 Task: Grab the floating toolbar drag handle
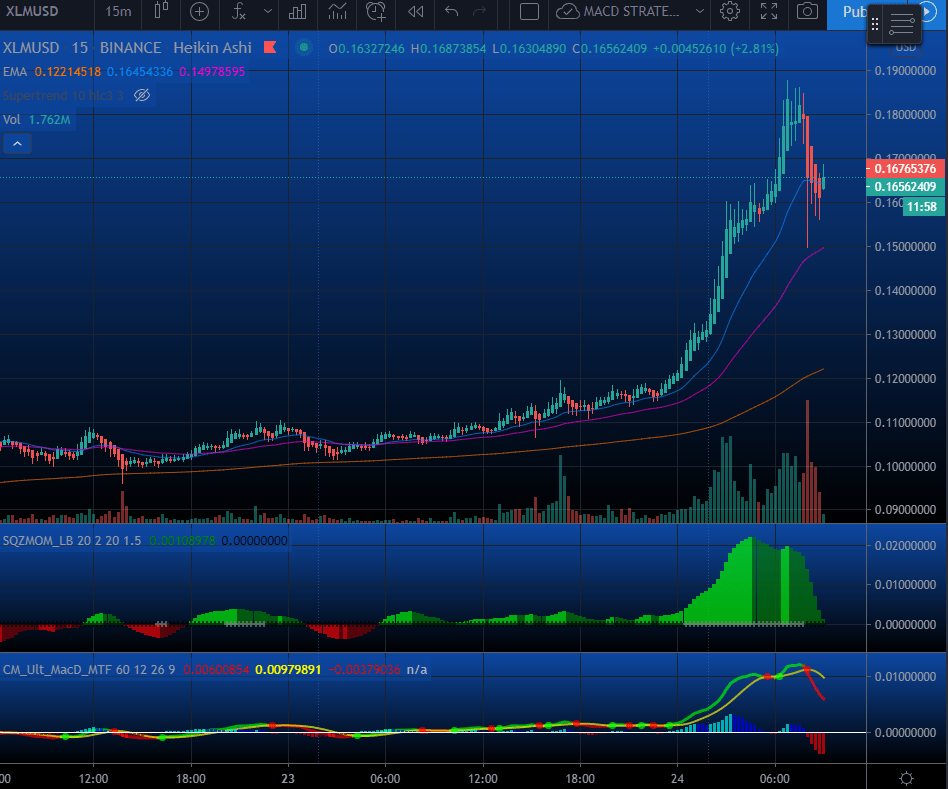click(x=875, y=24)
